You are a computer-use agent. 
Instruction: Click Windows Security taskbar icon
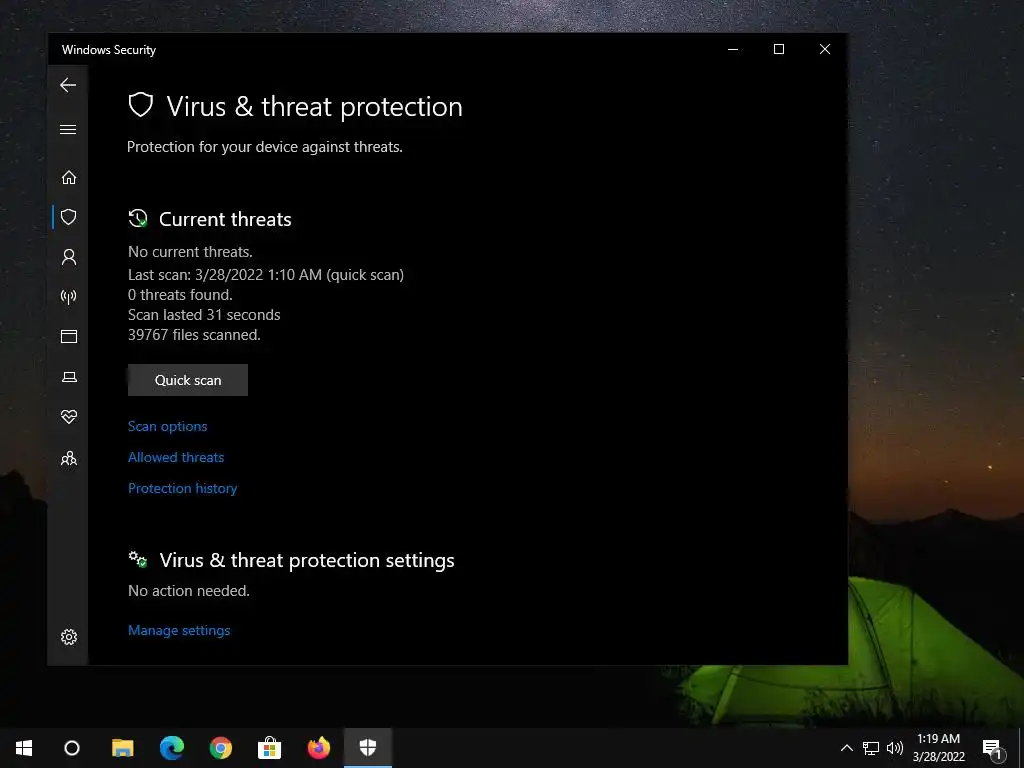(368, 748)
